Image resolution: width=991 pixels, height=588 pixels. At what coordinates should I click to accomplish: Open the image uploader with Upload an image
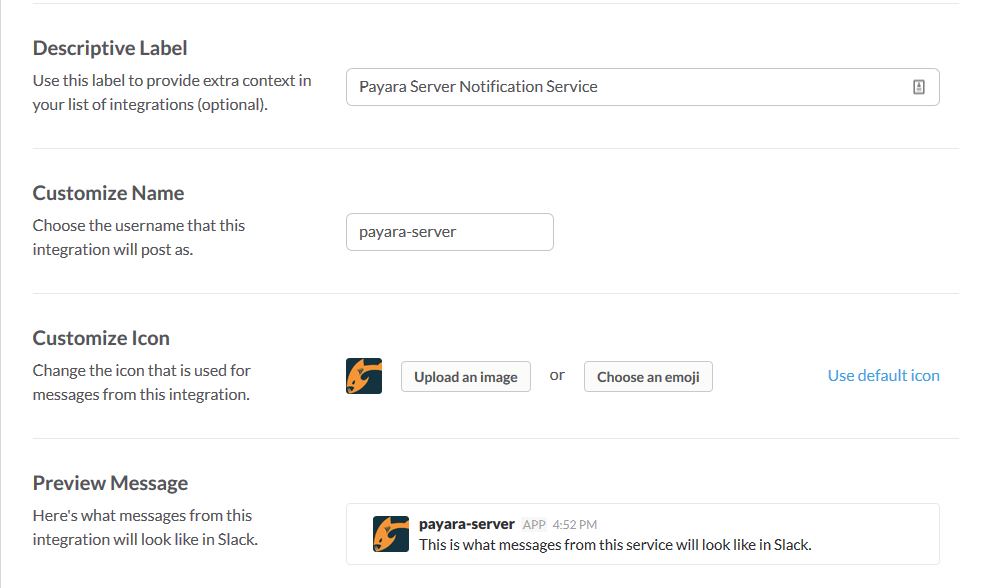tap(465, 377)
